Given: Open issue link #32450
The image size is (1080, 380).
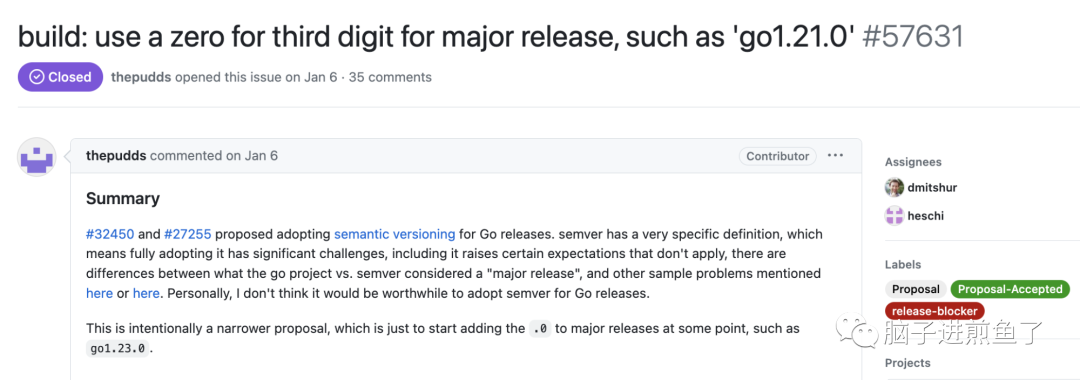Looking at the screenshot, I should 110,233.
